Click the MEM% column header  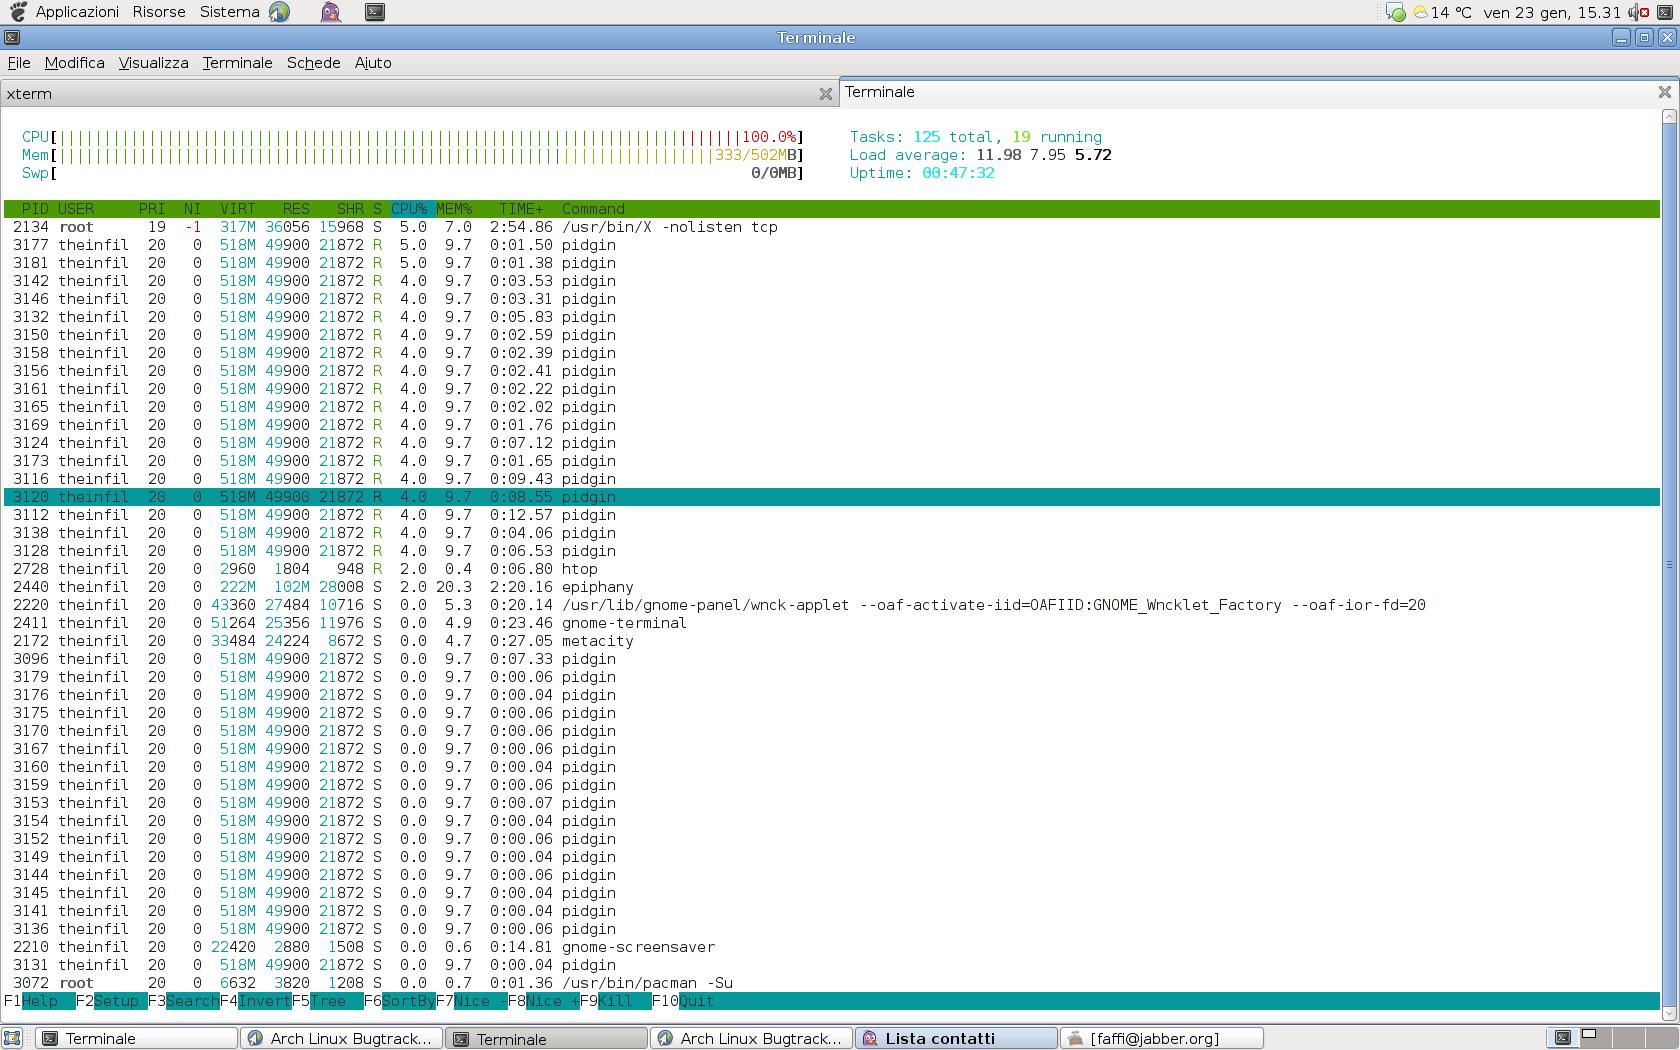pyautogui.click(x=454, y=209)
